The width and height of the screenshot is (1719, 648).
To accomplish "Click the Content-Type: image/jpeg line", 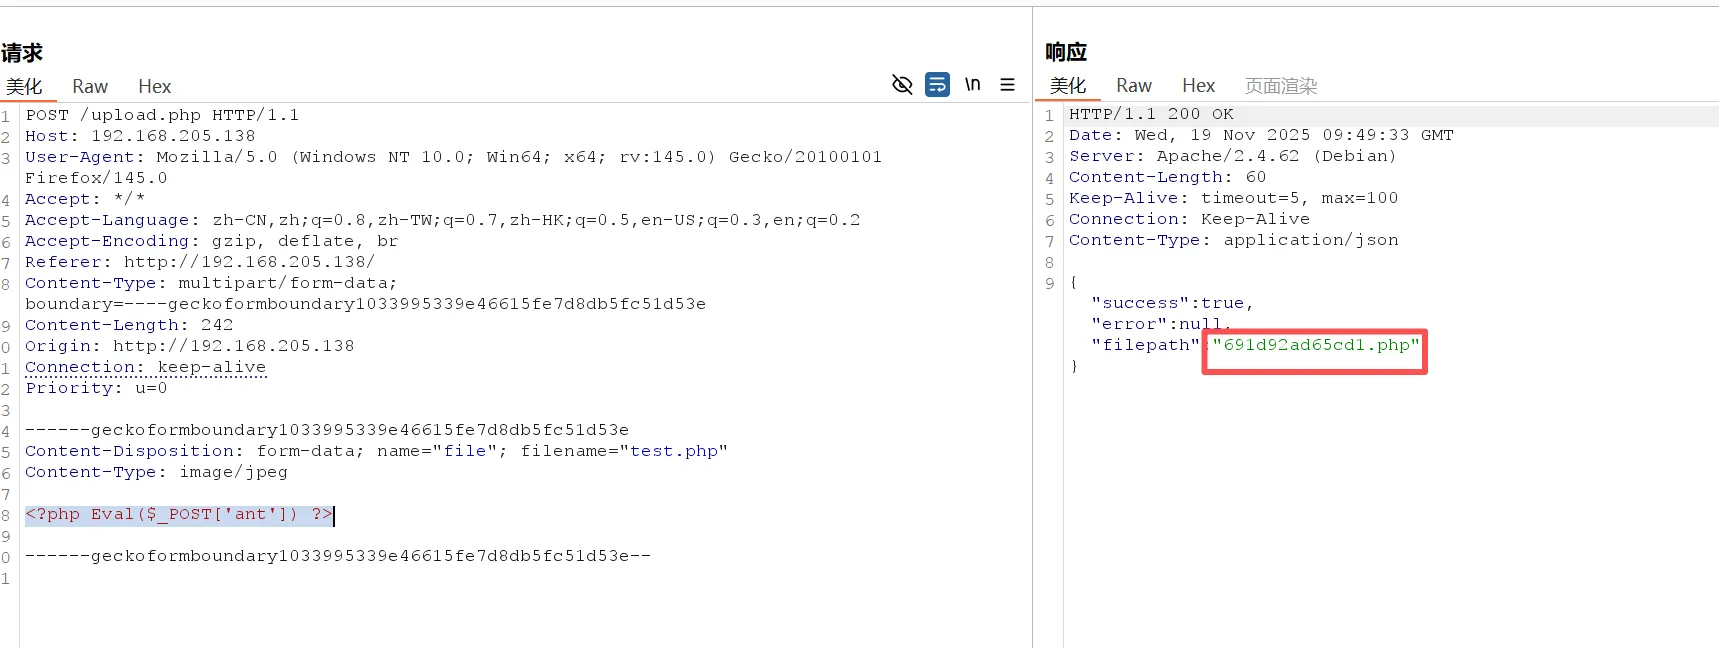I will (156, 472).
